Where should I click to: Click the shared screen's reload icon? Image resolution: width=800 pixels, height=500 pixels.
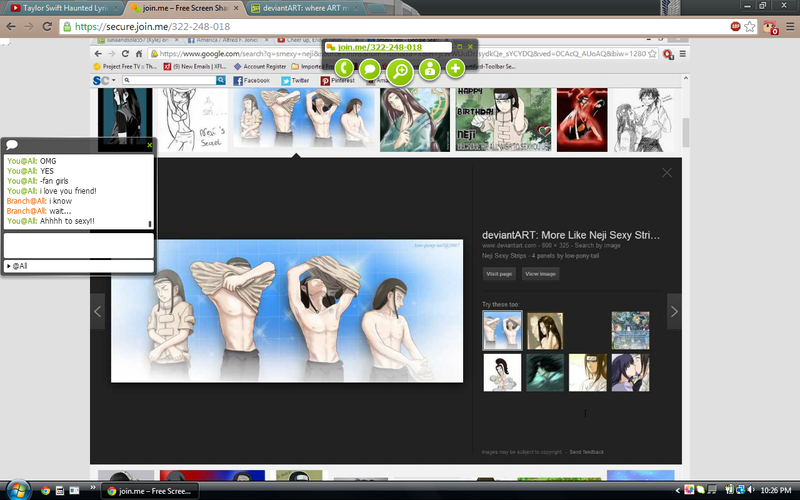[125, 54]
